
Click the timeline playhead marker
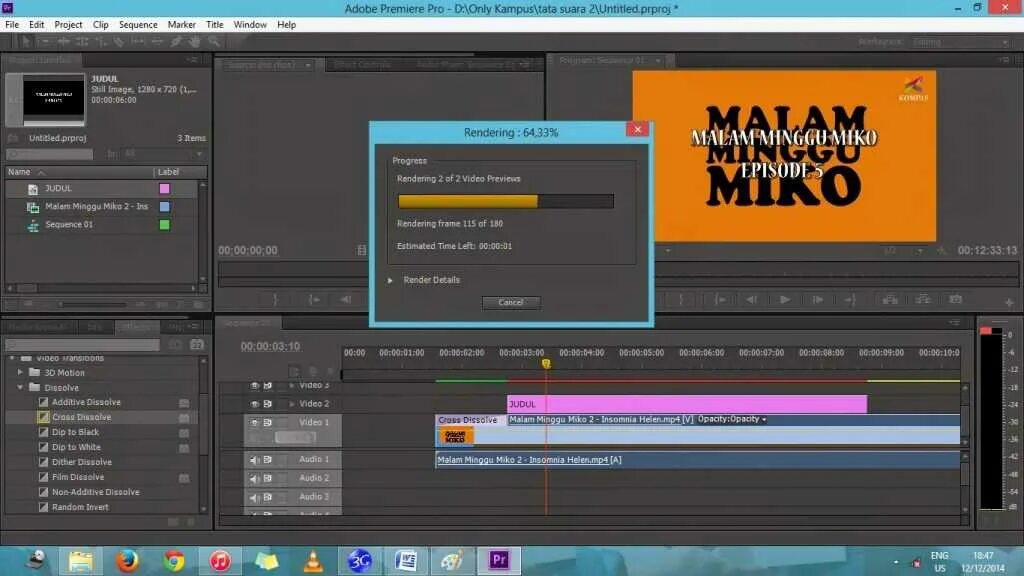pos(546,364)
